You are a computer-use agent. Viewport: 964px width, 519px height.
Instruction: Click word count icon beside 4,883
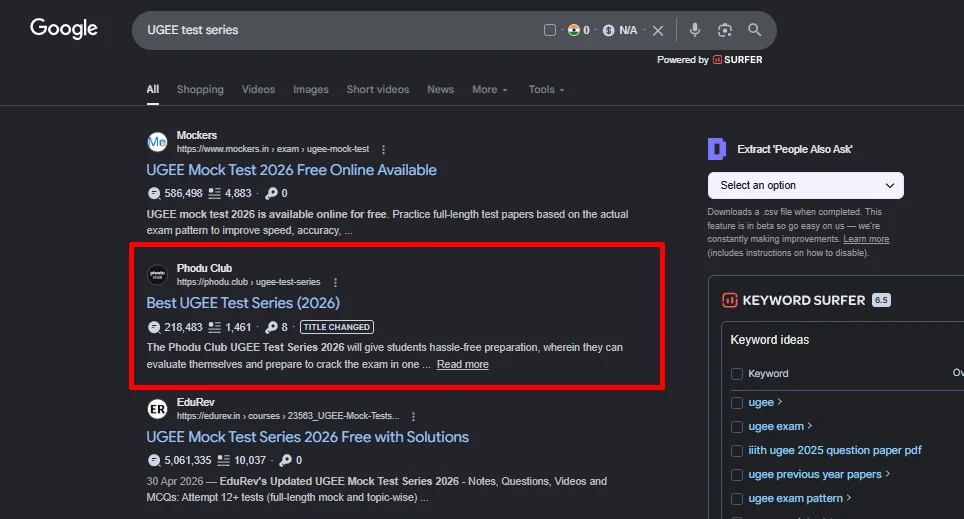click(214, 193)
